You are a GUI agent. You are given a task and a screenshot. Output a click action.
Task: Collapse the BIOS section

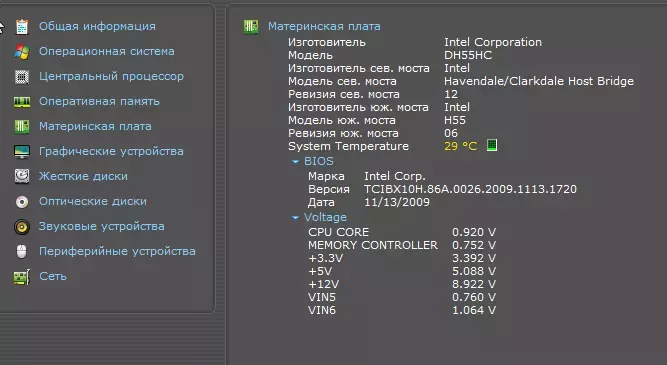tap(295, 162)
